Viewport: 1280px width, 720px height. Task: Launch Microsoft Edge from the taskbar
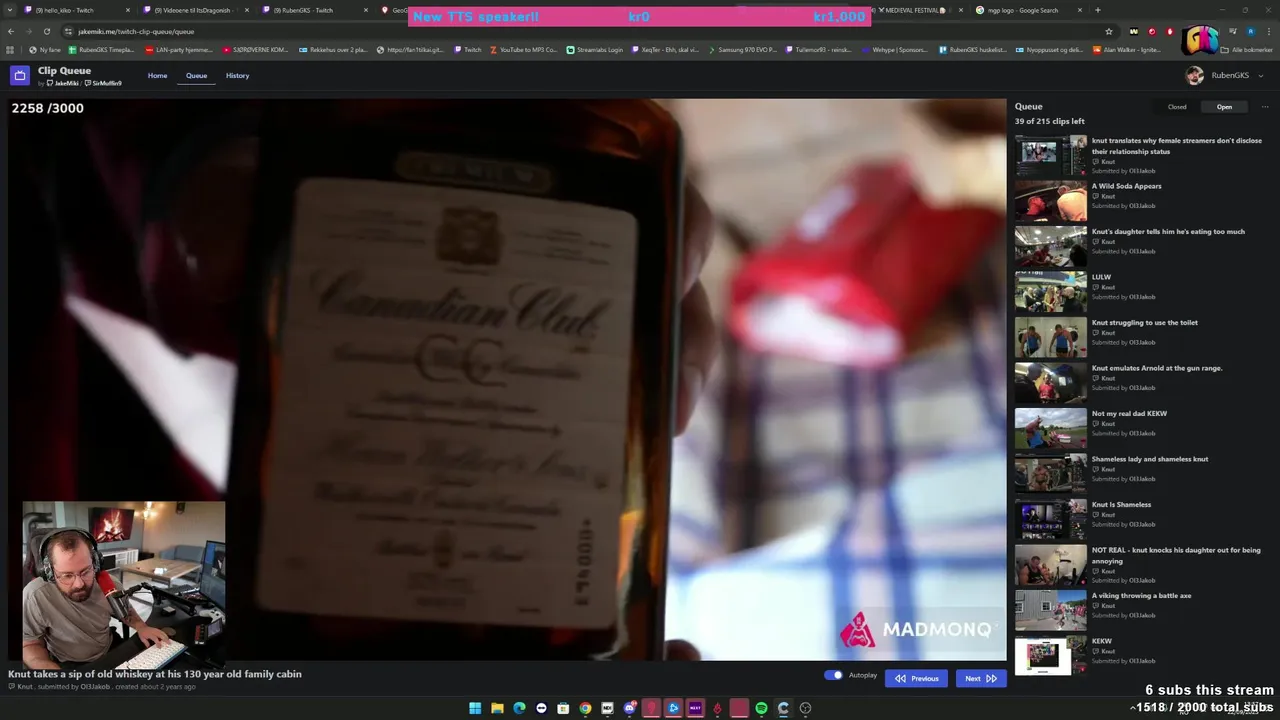click(x=519, y=708)
